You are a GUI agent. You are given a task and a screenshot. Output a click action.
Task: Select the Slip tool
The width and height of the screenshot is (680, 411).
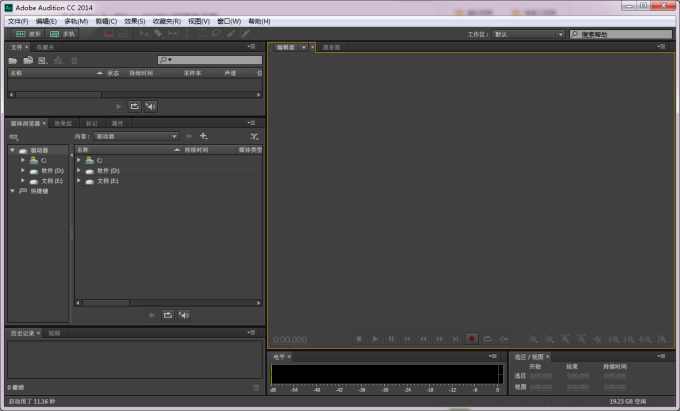click(173, 33)
